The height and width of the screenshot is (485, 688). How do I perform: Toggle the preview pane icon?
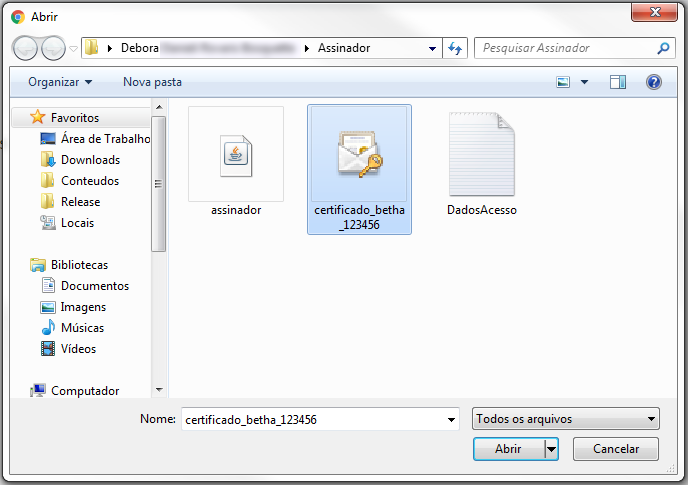[x=618, y=82]
